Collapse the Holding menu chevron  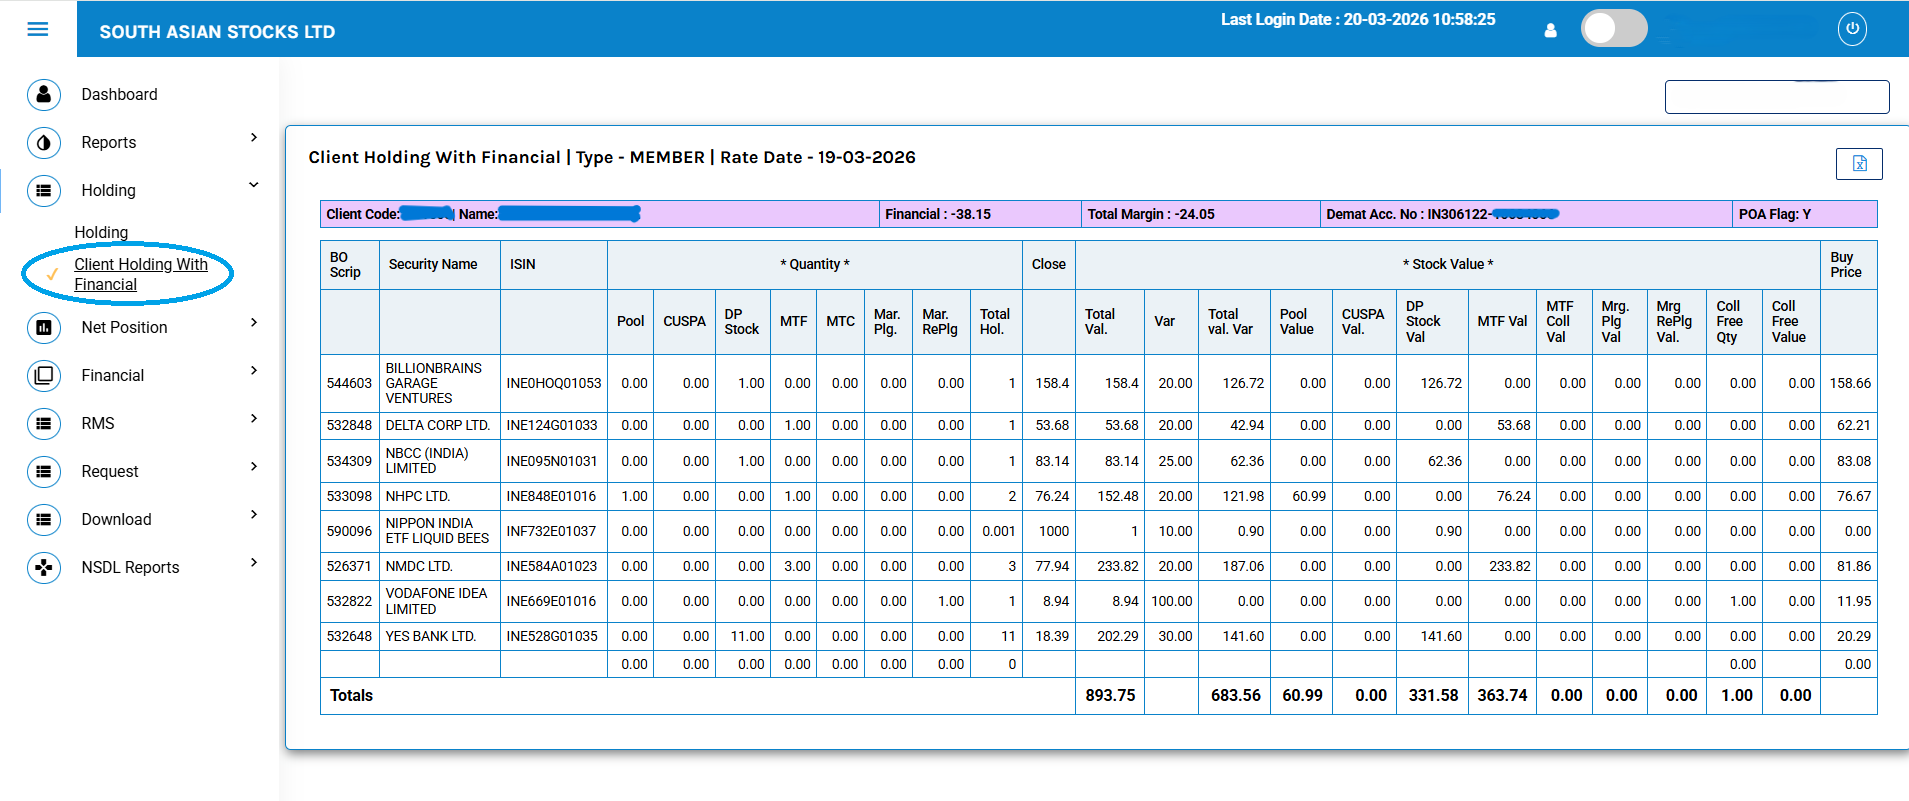pyautogui.click(x=254, y=185)
